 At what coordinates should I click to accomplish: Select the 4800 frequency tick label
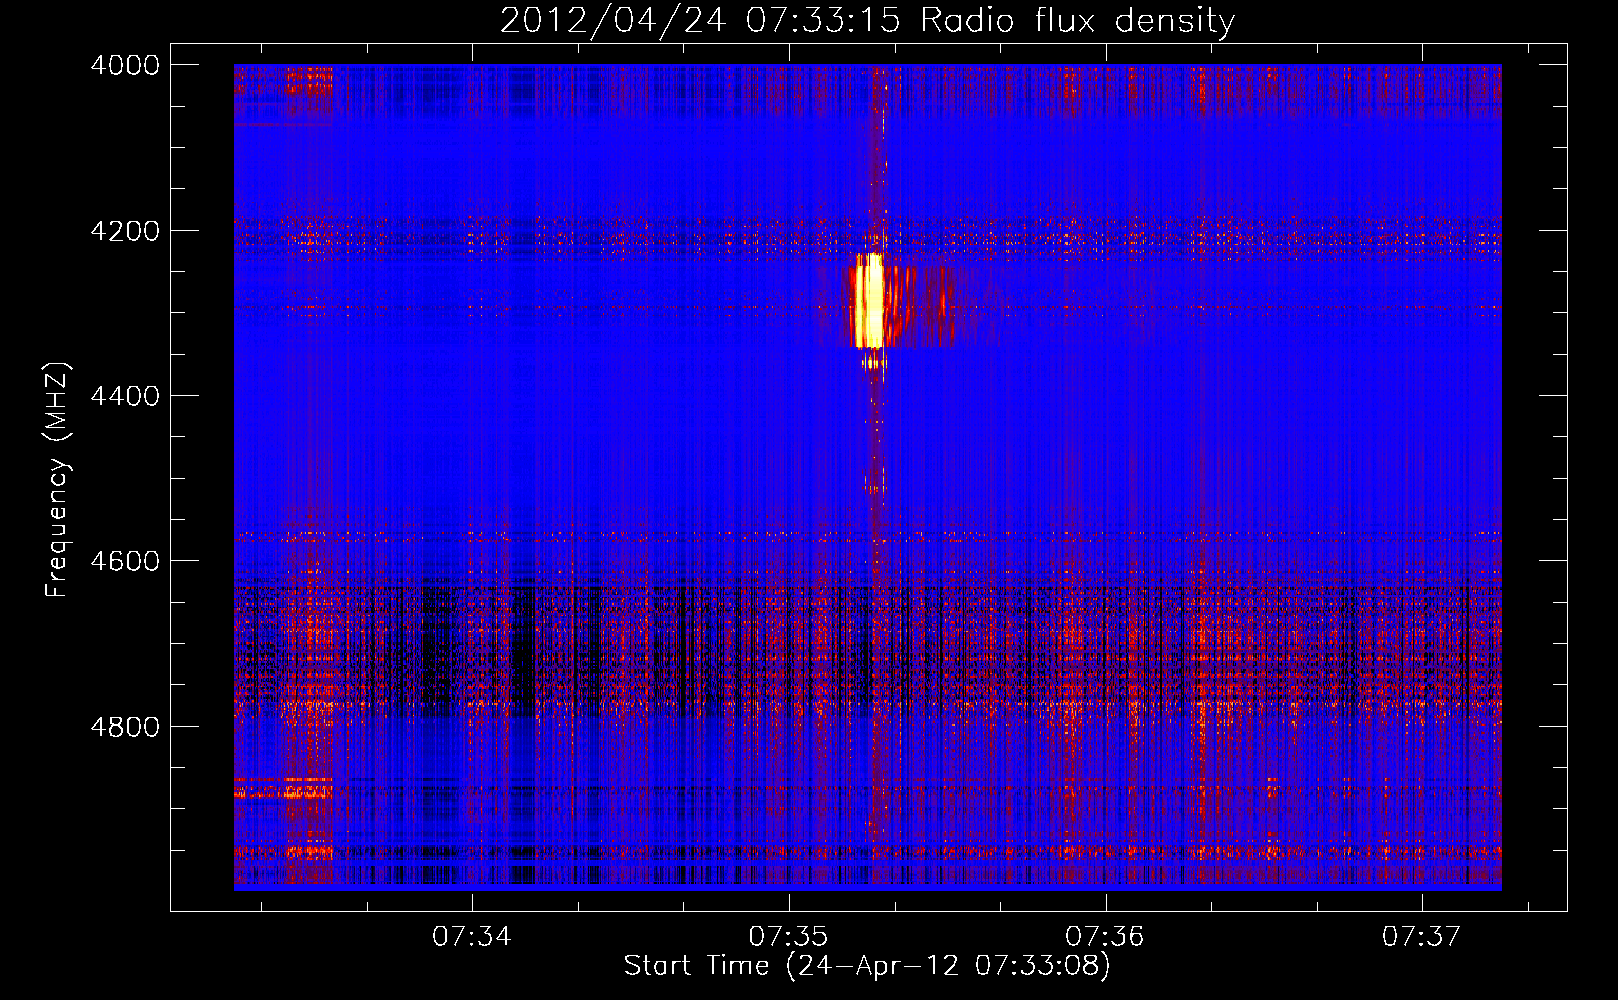pos(125,726)
